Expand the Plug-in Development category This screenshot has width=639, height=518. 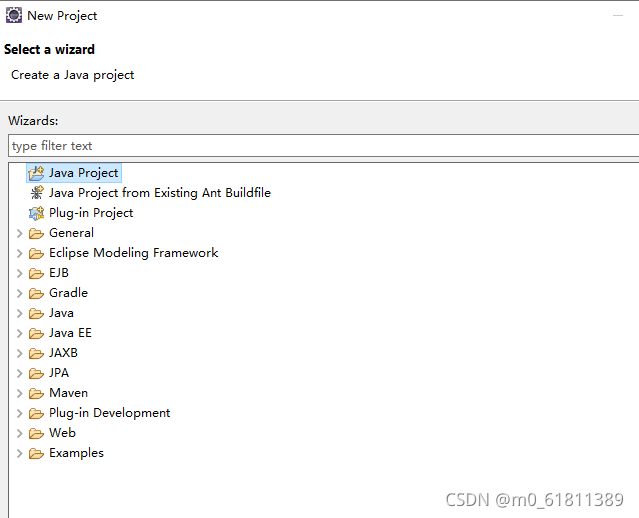coord(19,413)
